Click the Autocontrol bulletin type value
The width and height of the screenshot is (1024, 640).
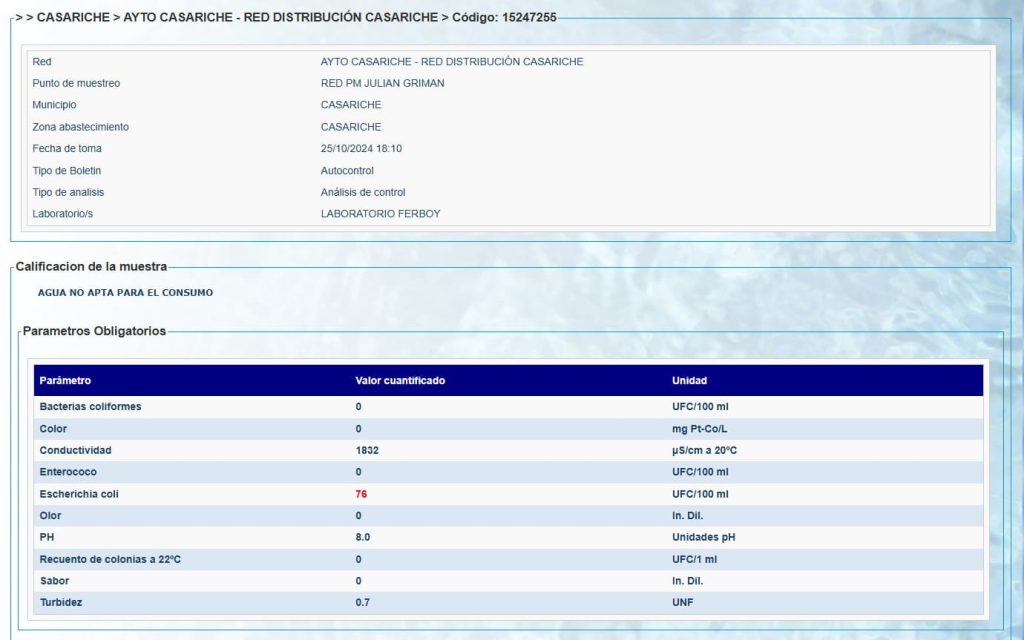coord(347,171)
